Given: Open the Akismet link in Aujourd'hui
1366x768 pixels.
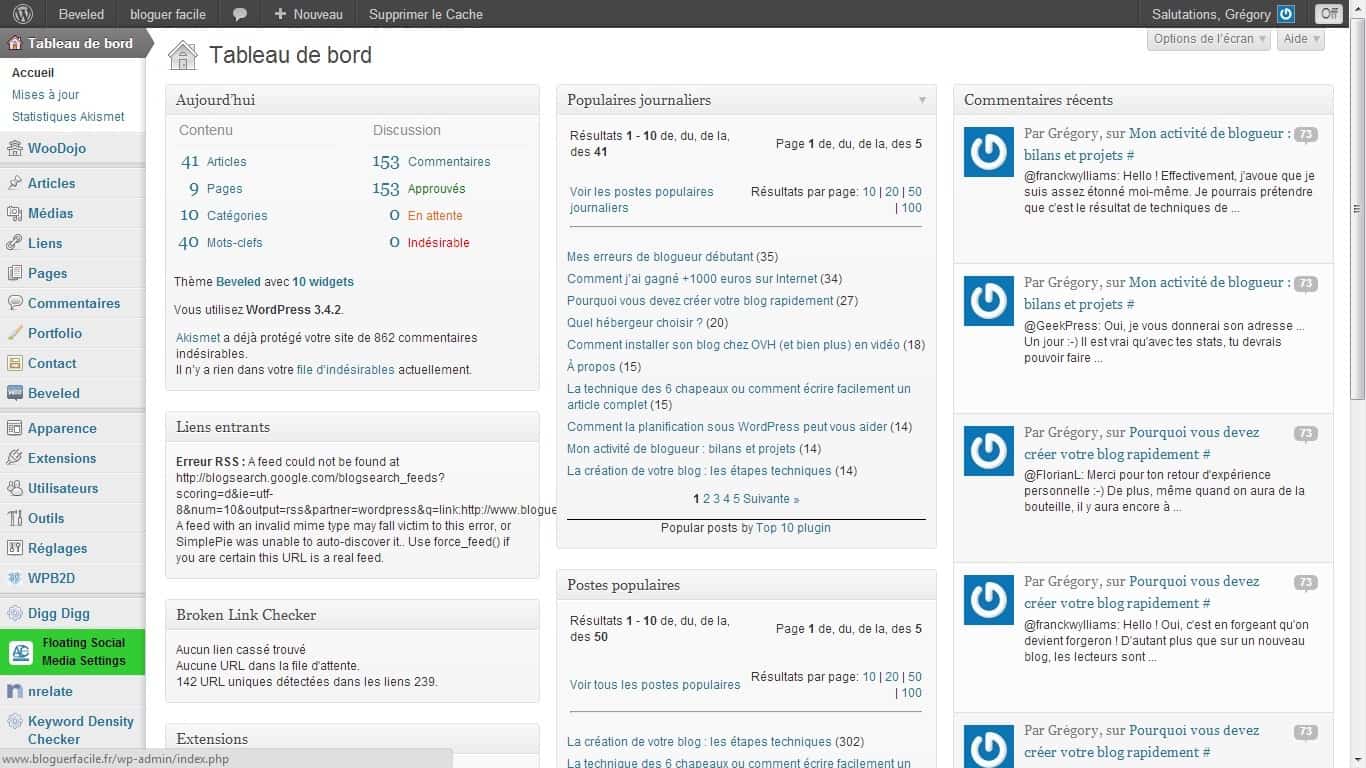Looking at the screenshot, I should (x=198, y=338).
